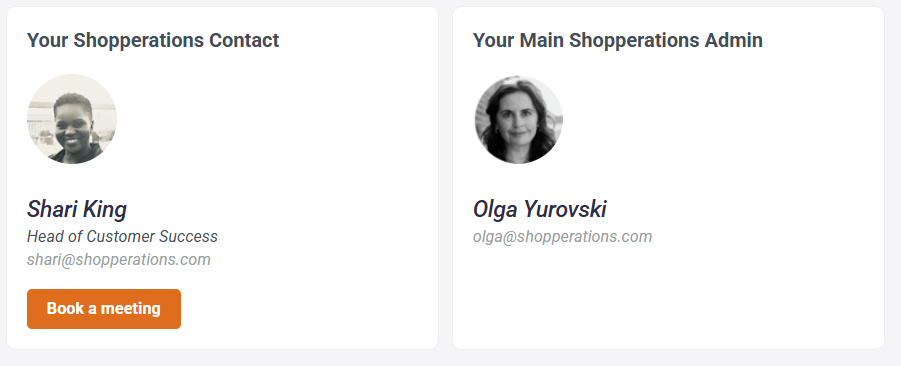The height and width of the screenshot is (366, 901).
Task: Click the name Shari King
Action: pyautogui.click(x=77, y=209)
